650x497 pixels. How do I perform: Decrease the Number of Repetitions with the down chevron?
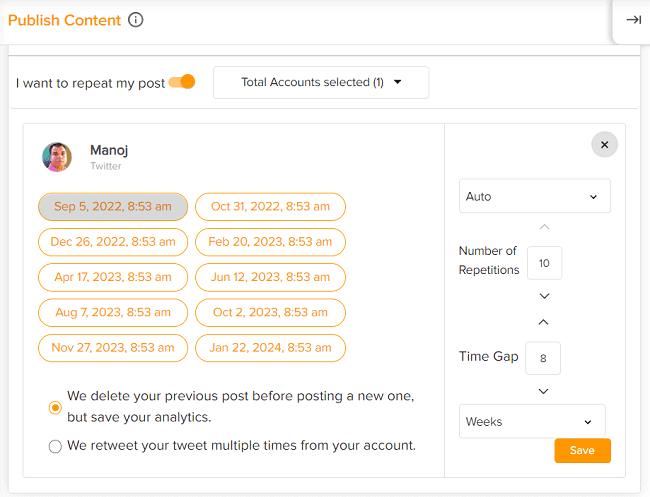(x=544, y=296)
